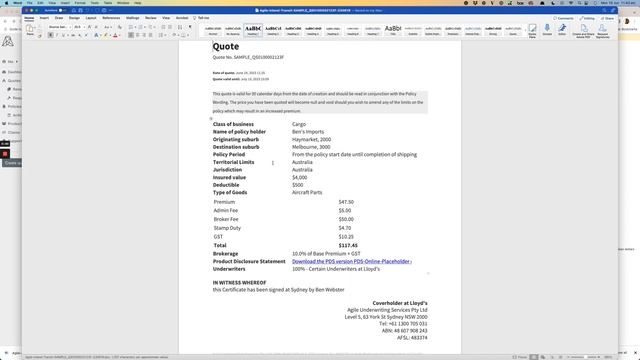Toggle Strikethrough formatting
The height and width of the screenshot is (360, 640).
[73, 35]
